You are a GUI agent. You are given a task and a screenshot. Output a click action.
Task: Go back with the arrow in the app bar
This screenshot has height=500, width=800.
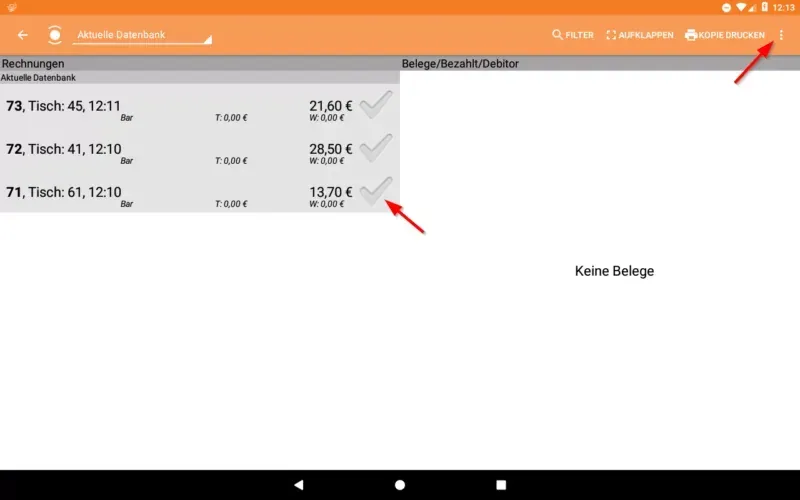(x=22, y=35)
